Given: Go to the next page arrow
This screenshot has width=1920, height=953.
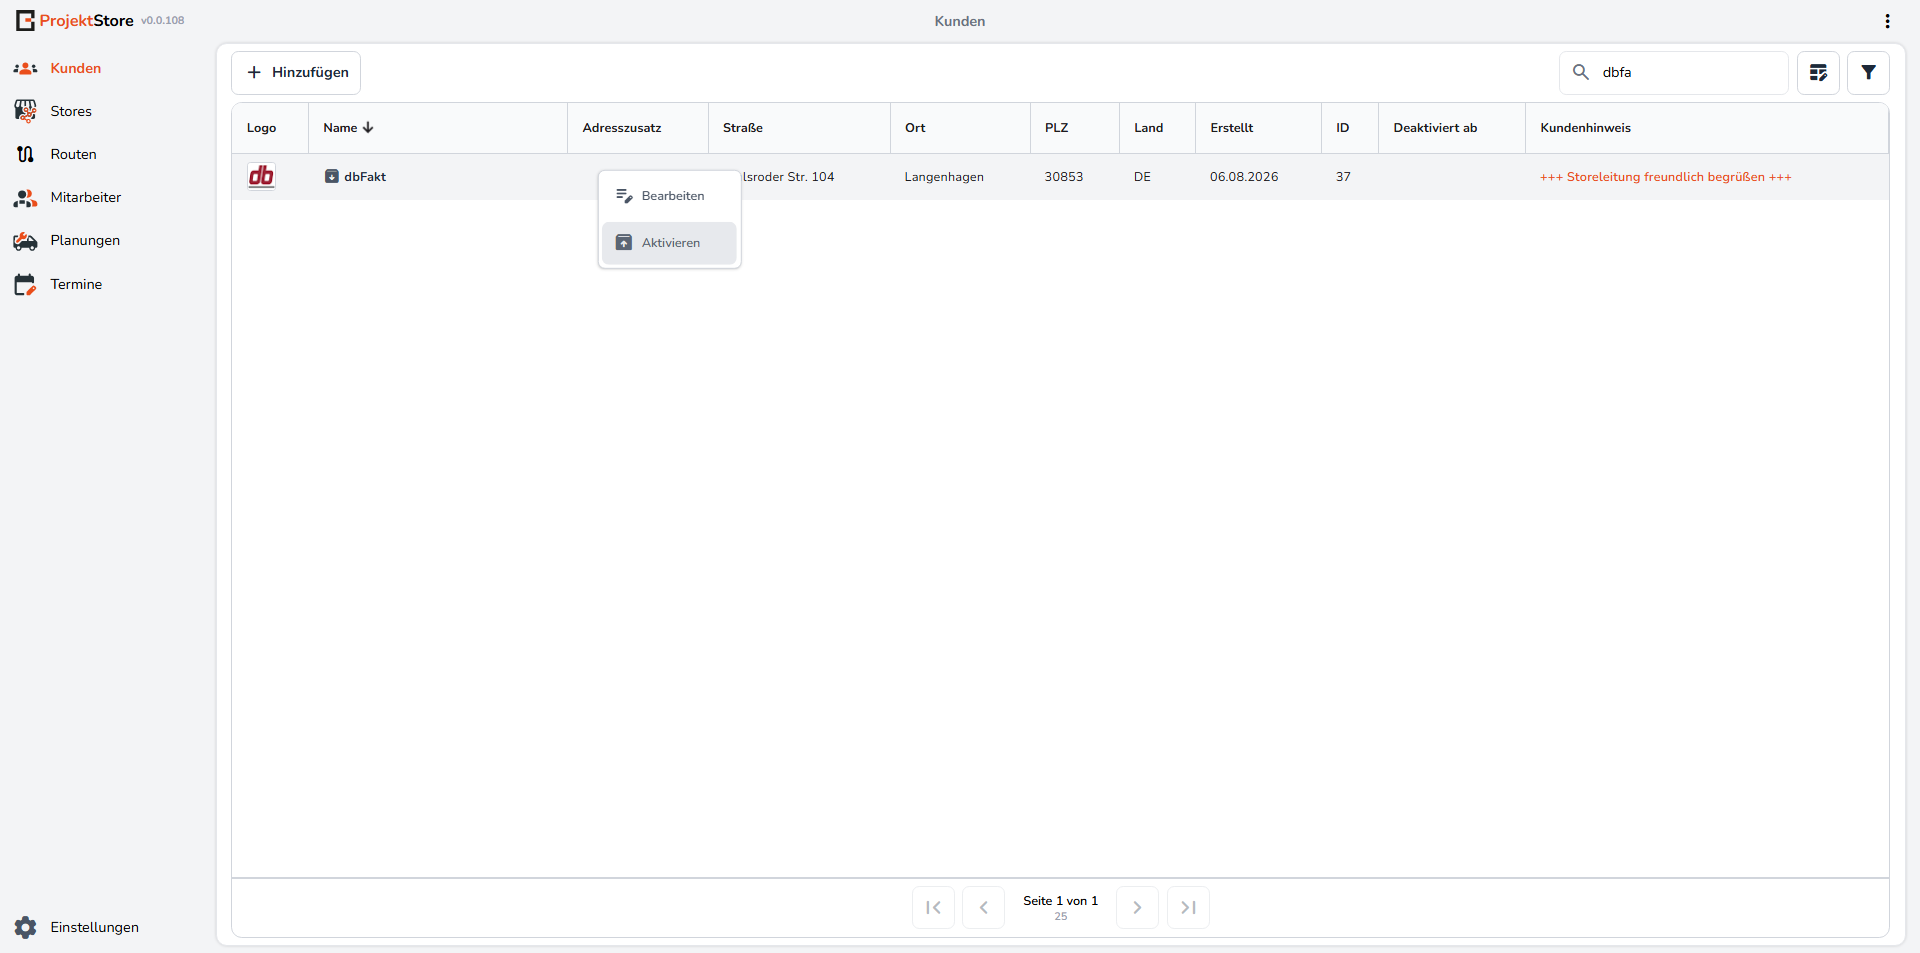Looking at the screenshot, I should [1137, 908].
